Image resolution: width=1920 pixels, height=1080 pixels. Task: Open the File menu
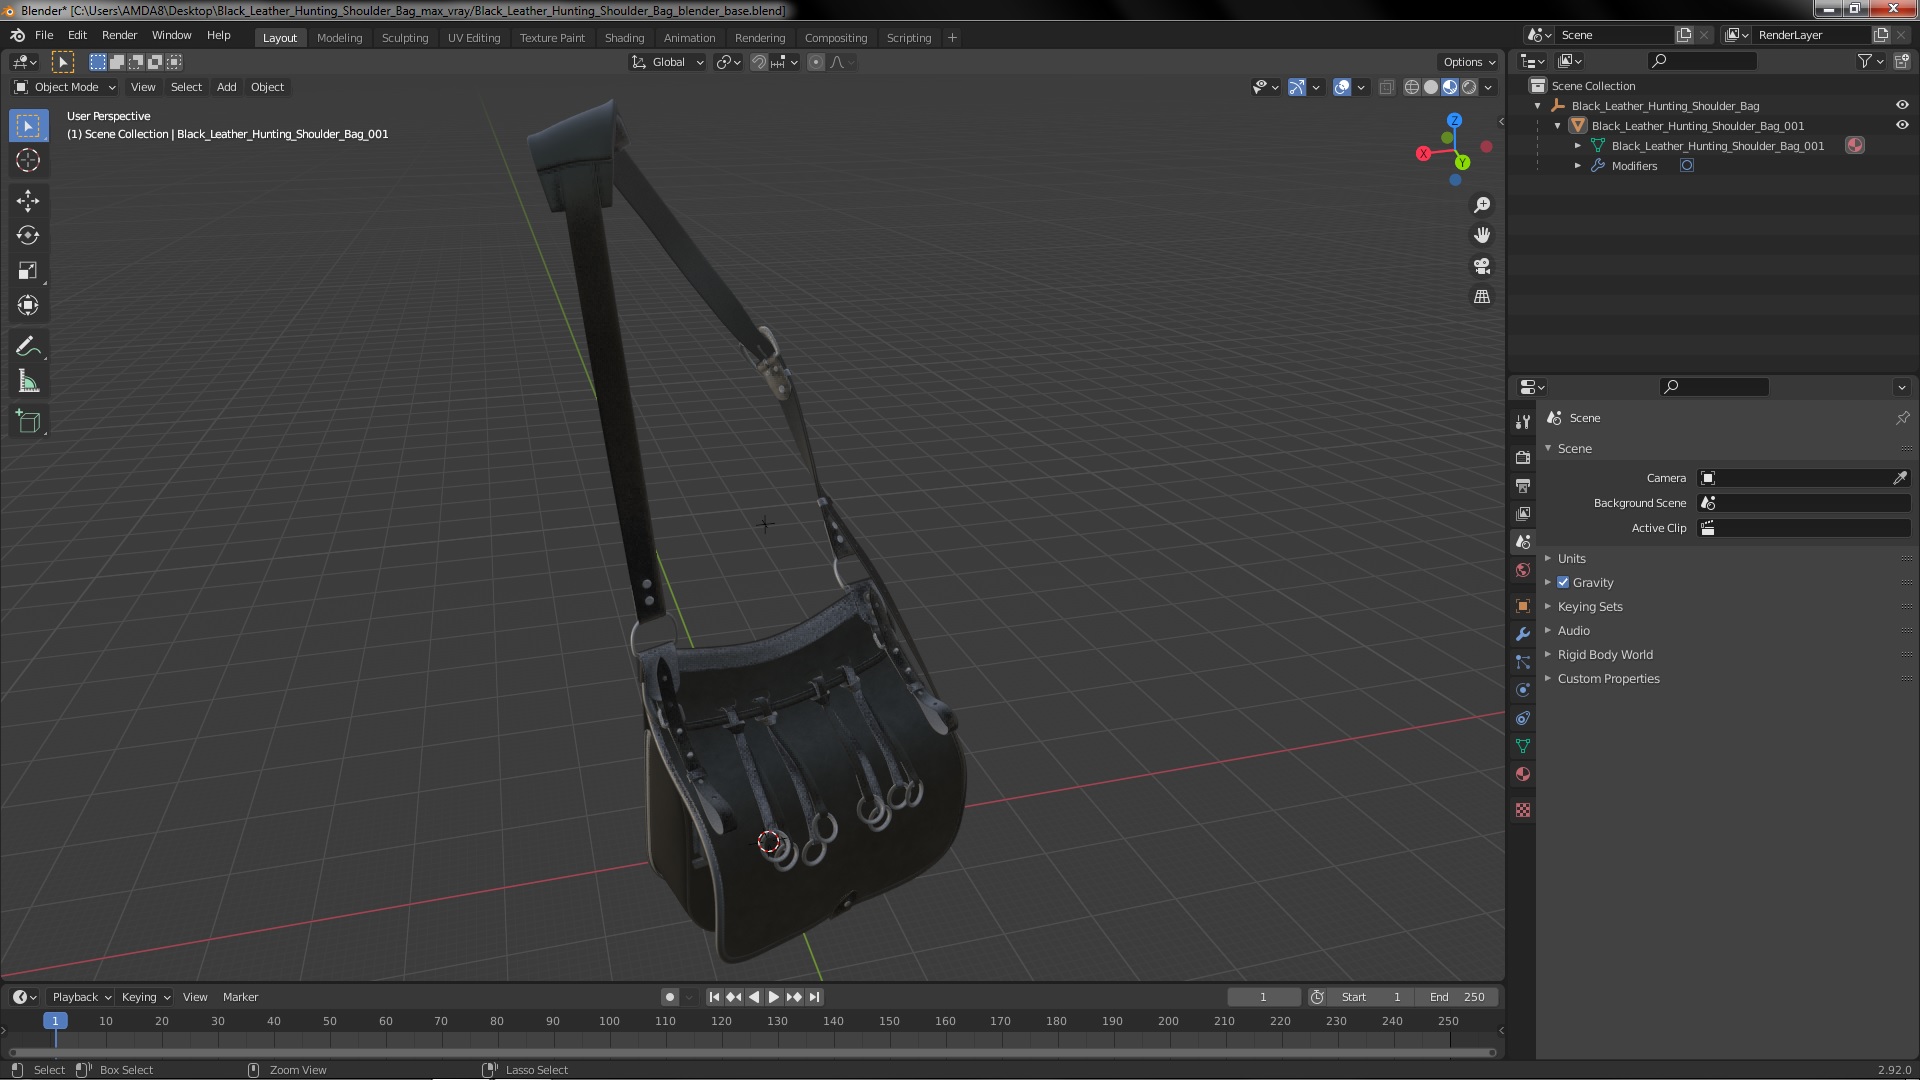click(44, 35)
